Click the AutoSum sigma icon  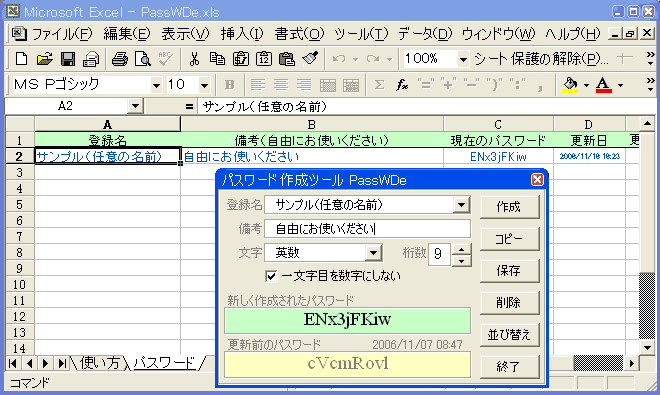[379, 85]
